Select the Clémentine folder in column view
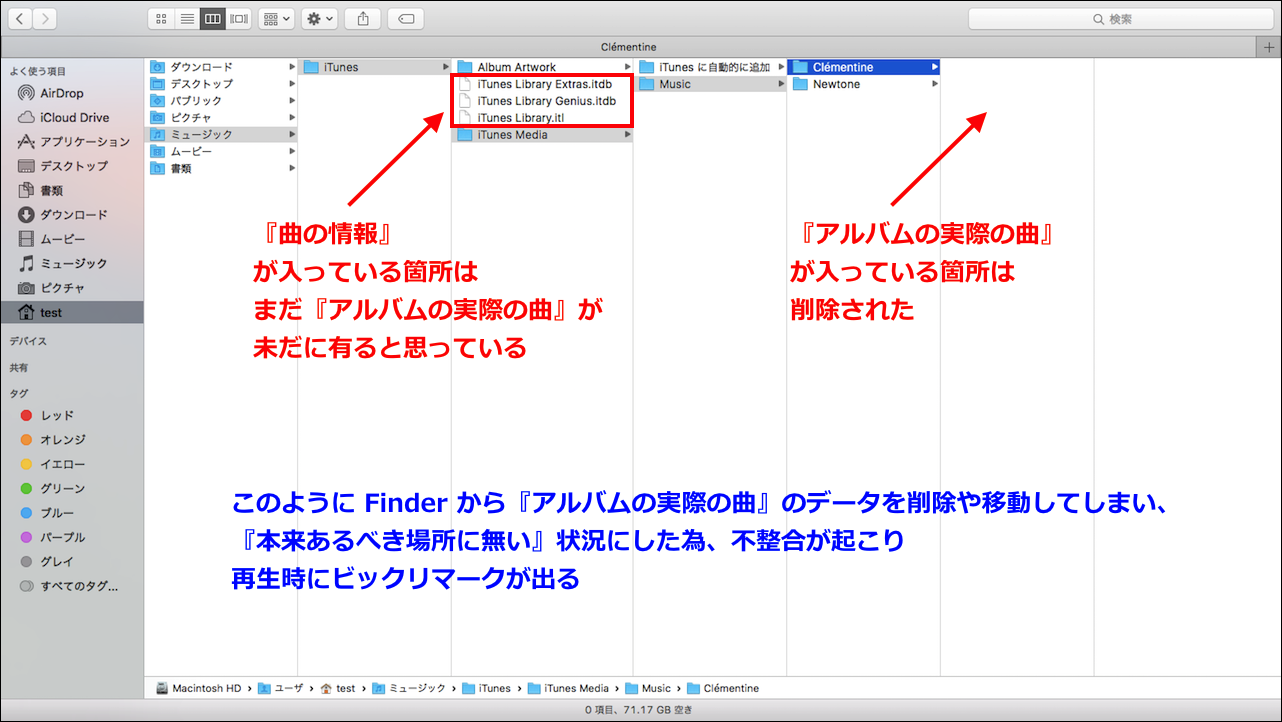The width and height of the screenshot is (1282, 722). pos(864,67)
